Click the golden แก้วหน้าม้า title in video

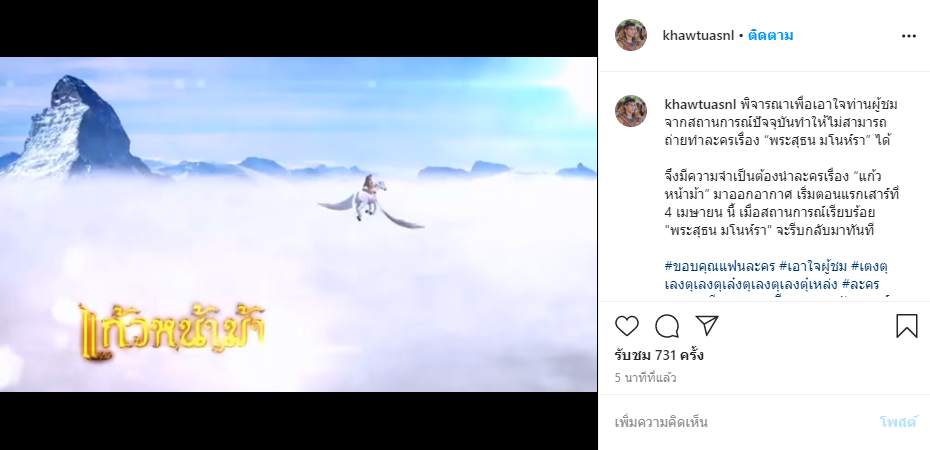point(173,331)
